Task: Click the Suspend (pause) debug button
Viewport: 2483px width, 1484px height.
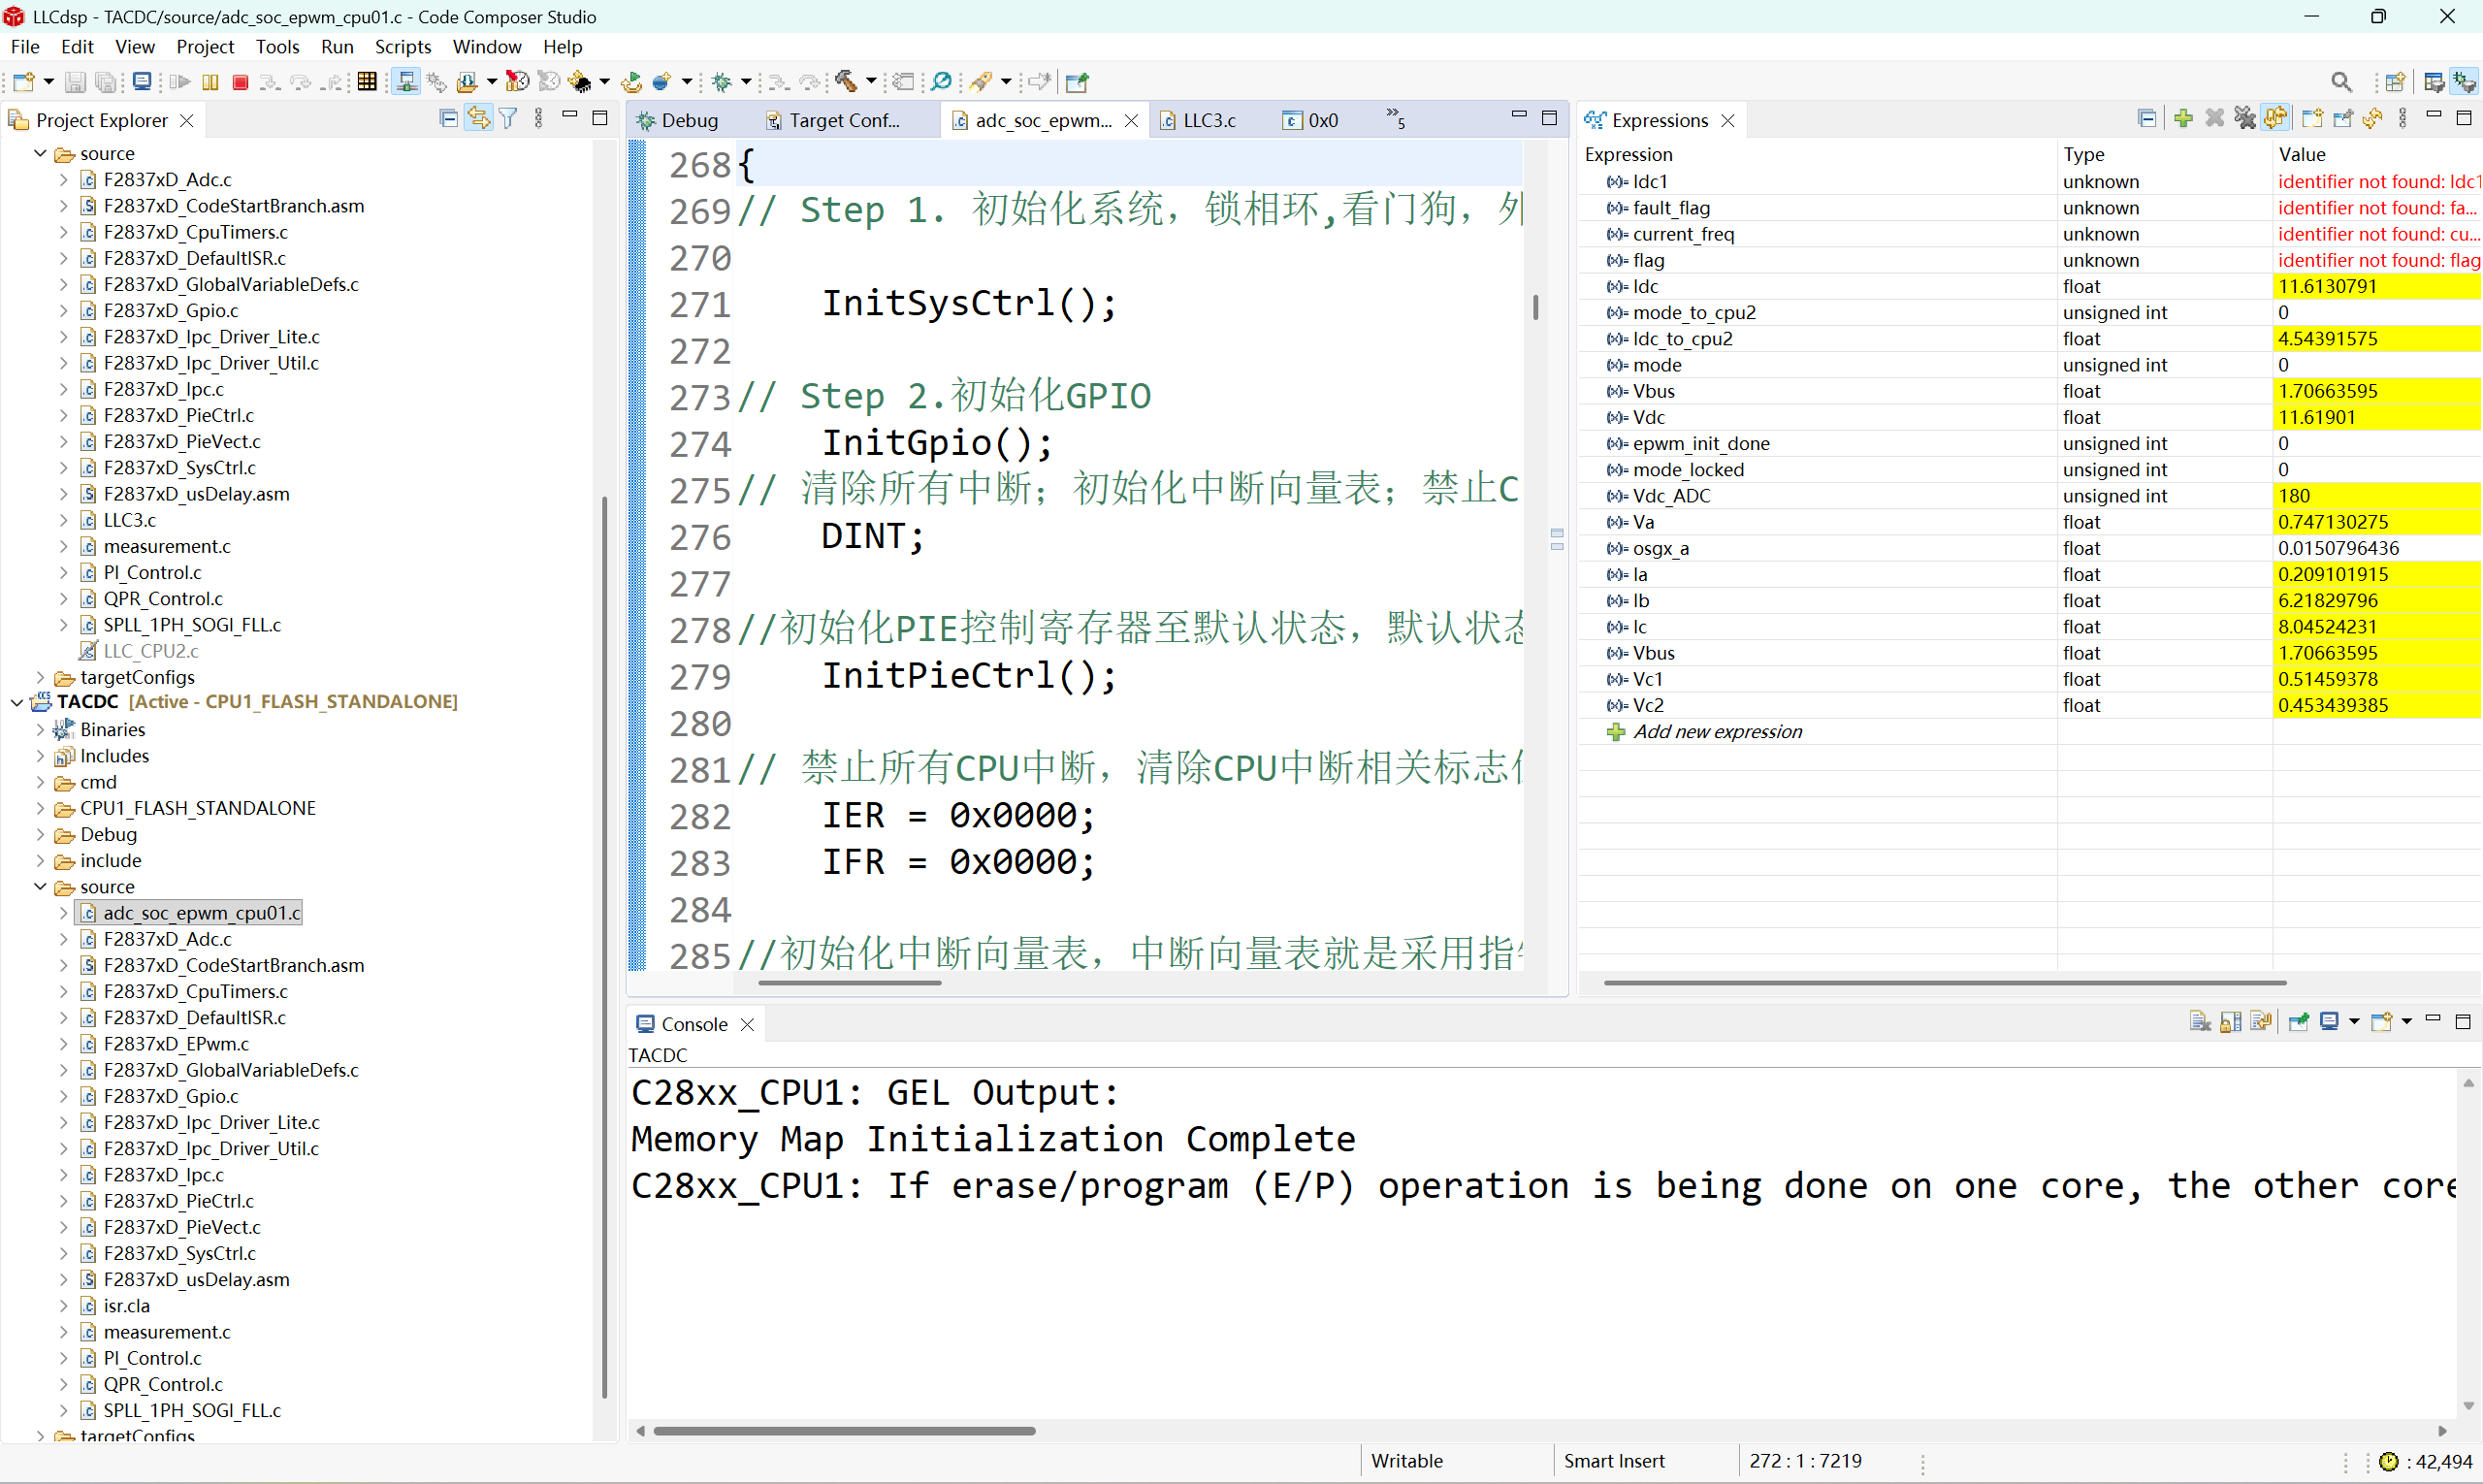Action: pyautogui.click(x=210, y=82)
